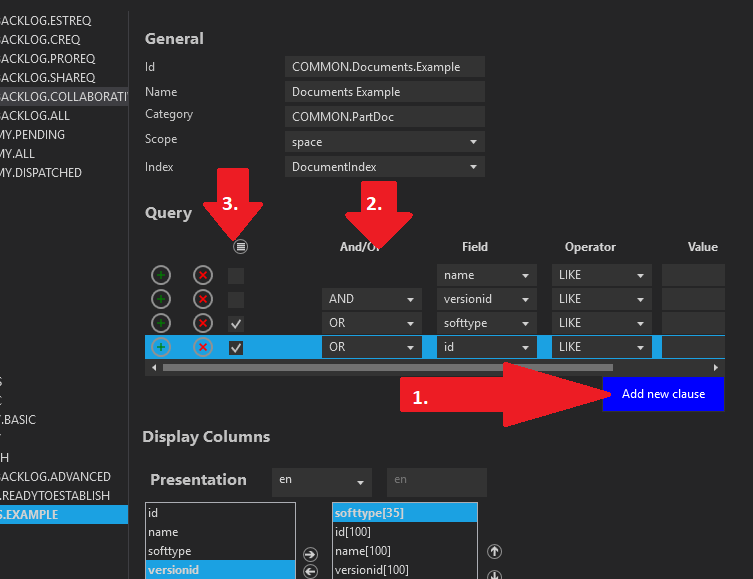Click the Add new clause button
This screenshot has width=753, height=579.
pos(663,394)
